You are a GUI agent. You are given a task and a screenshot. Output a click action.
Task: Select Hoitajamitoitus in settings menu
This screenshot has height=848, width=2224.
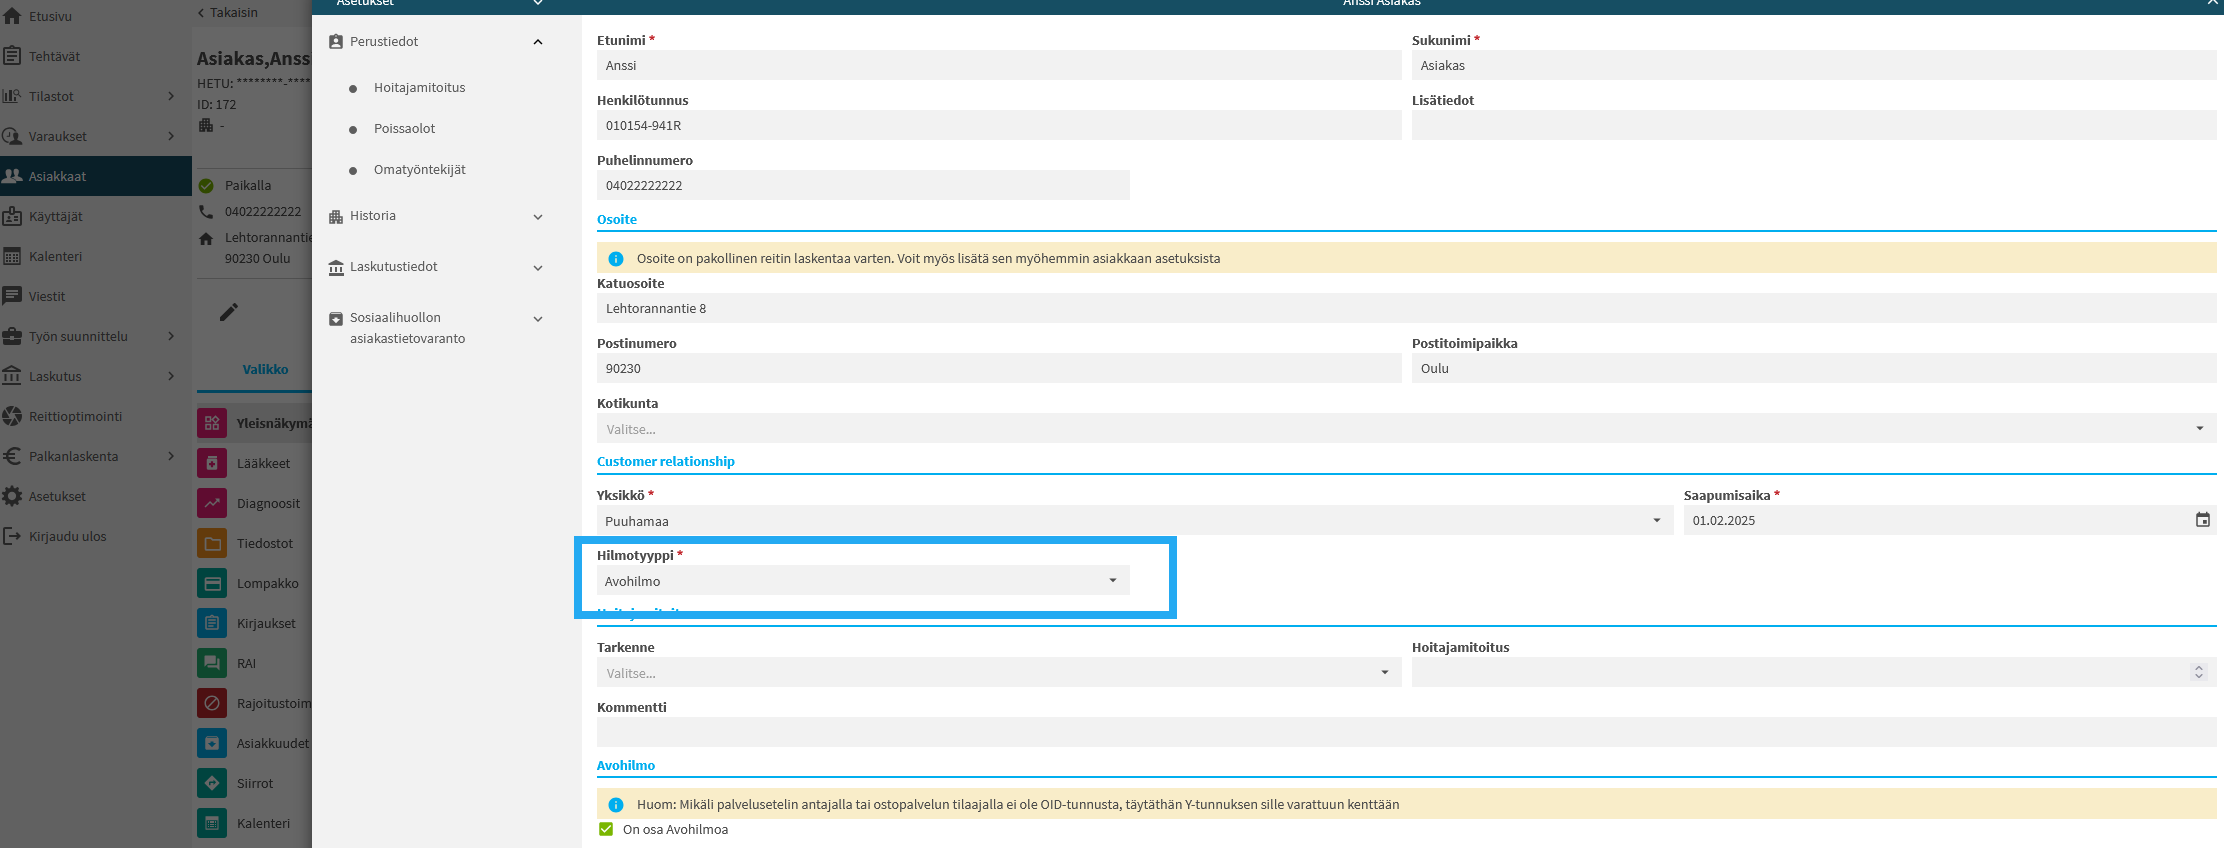click(x=419, y=88)
